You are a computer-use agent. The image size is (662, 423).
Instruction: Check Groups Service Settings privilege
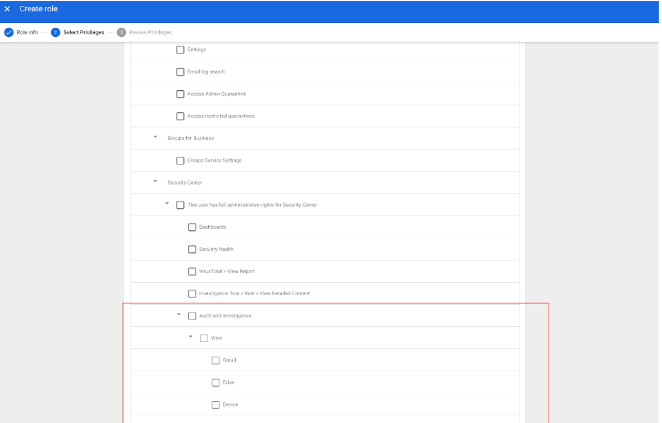180,160
